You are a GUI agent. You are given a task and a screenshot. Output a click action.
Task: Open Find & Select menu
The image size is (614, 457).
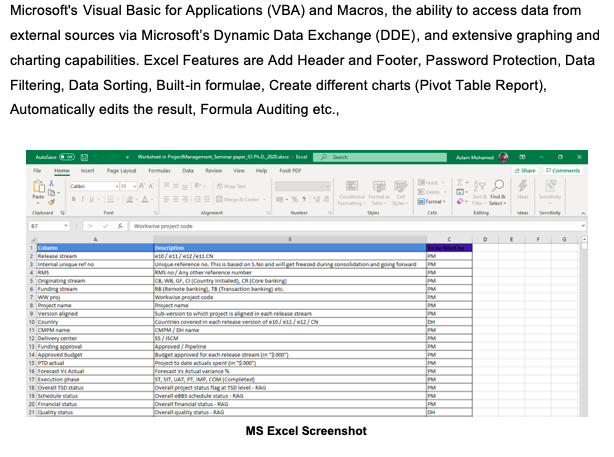point(498,193)
